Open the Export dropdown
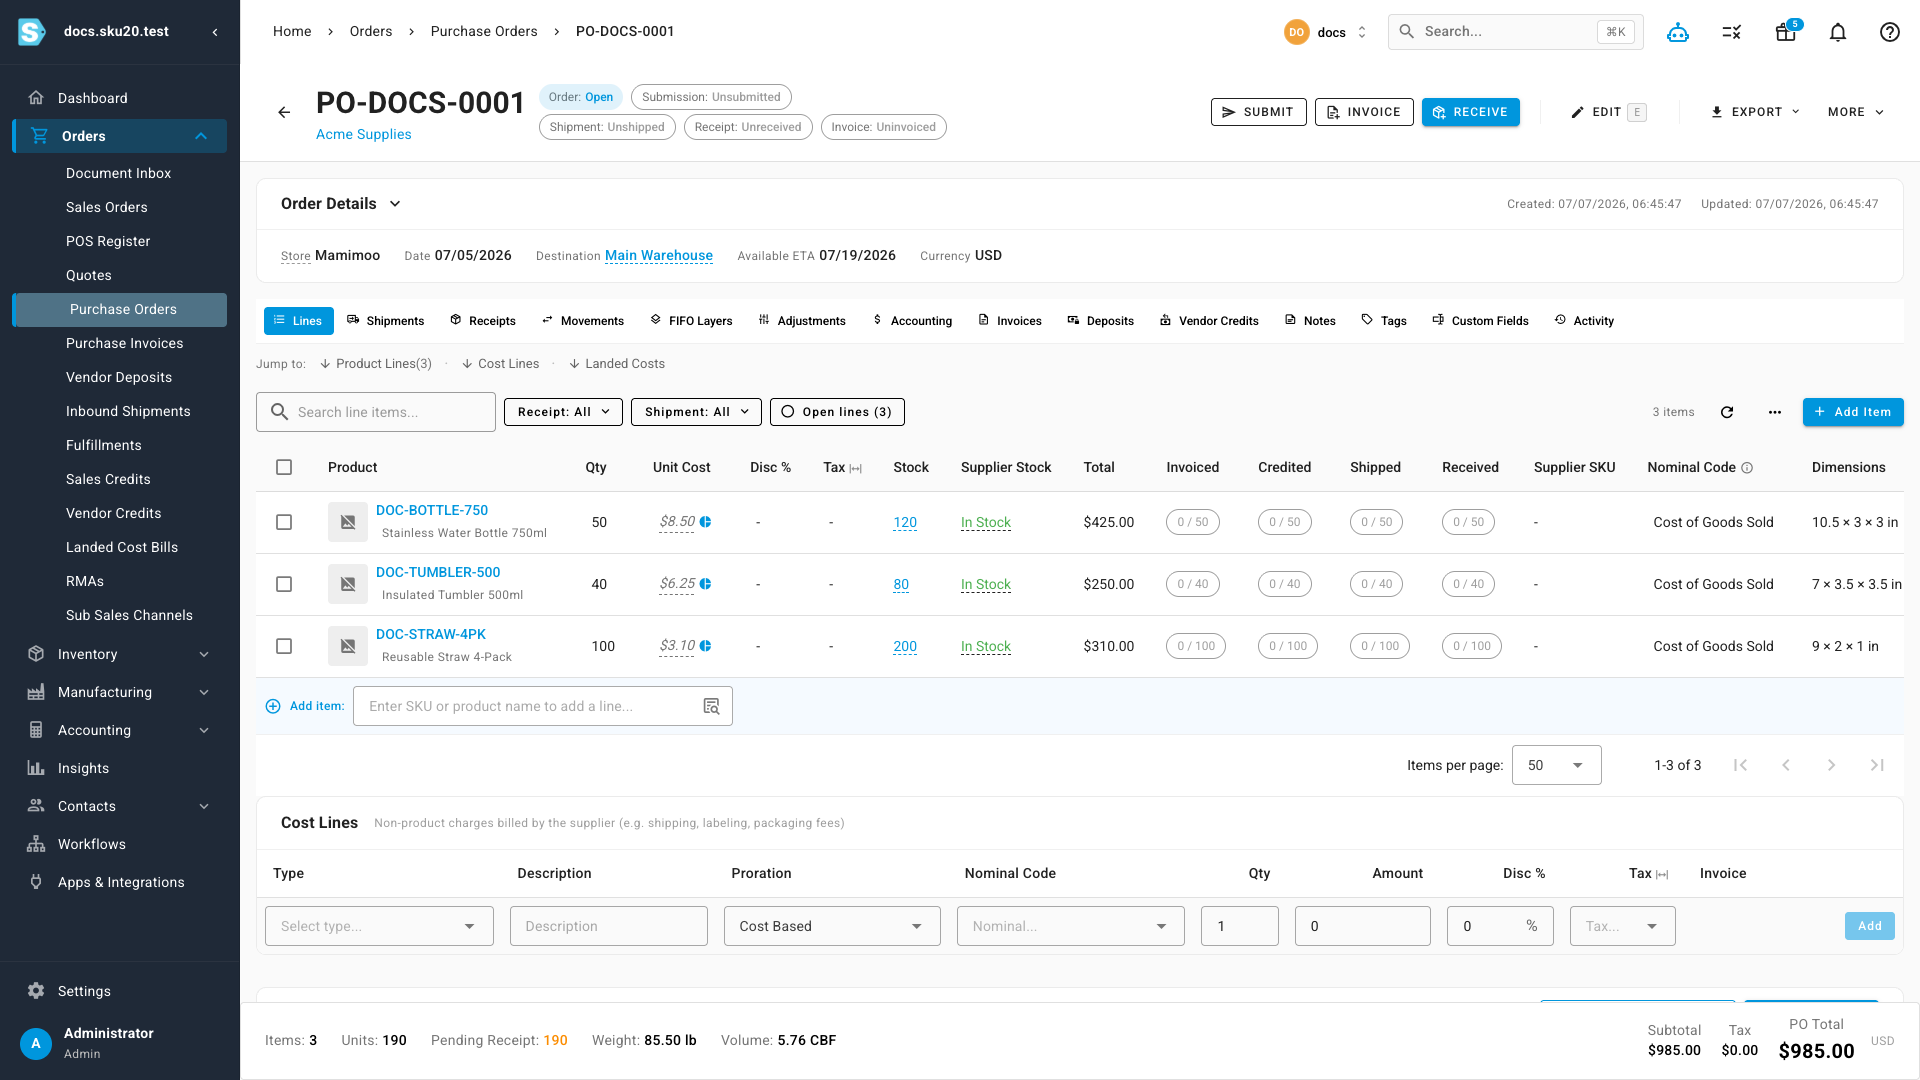This screenshot has width=1920, height=1080. pos(1755,112)
